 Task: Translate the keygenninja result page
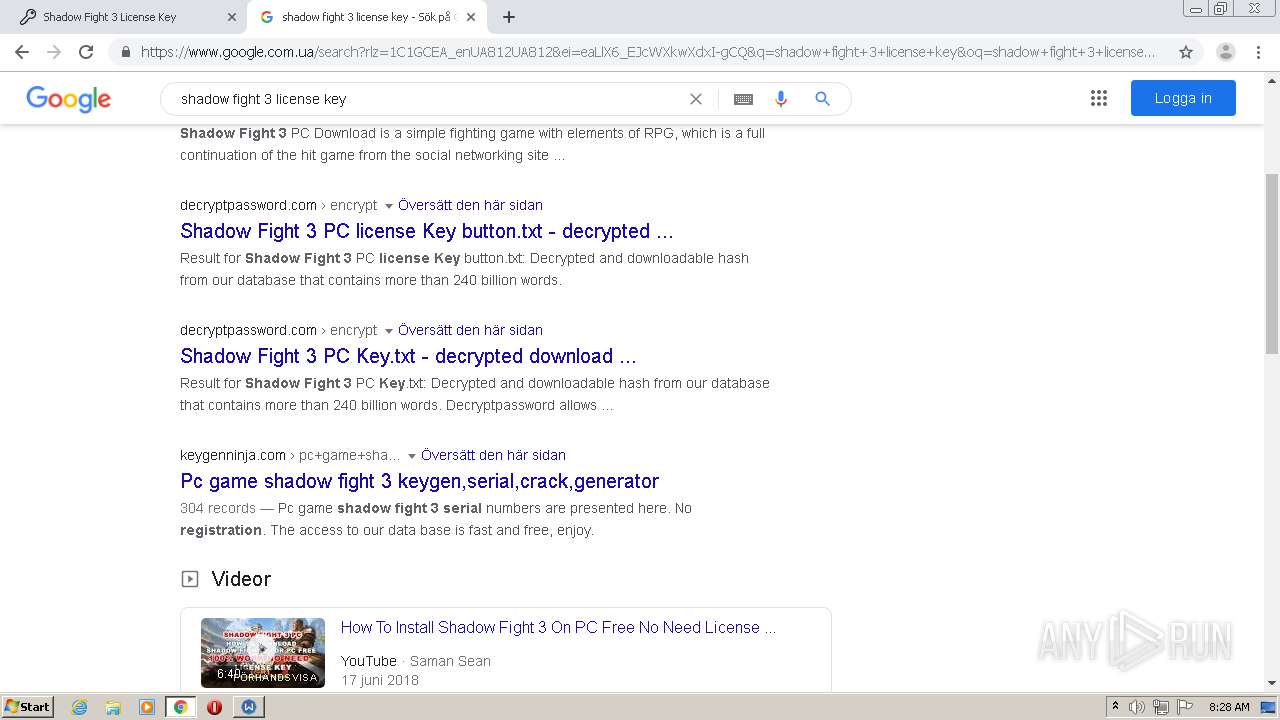point(493,455)
